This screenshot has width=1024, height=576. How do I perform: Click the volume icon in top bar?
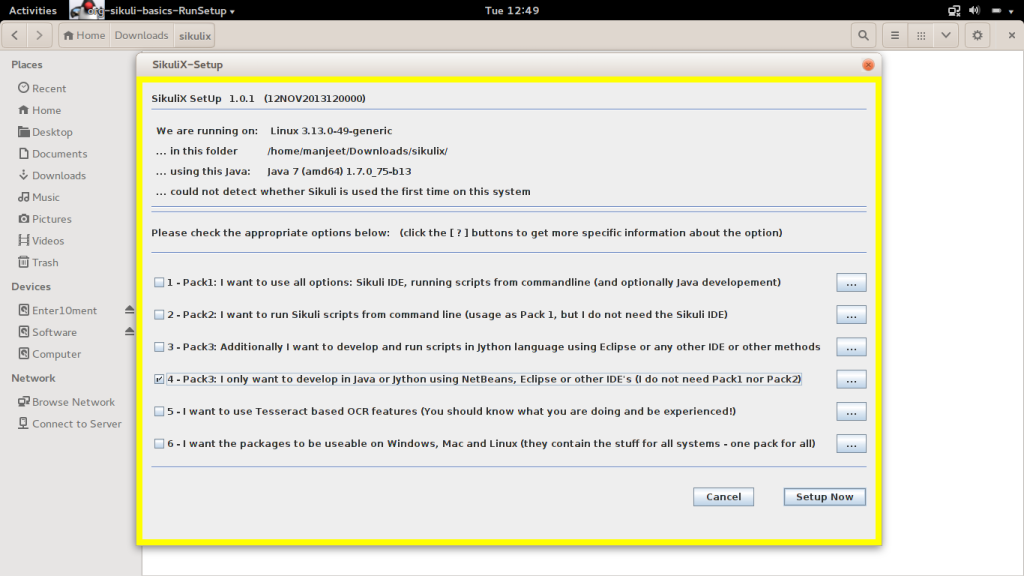click(x=974, y=10)
